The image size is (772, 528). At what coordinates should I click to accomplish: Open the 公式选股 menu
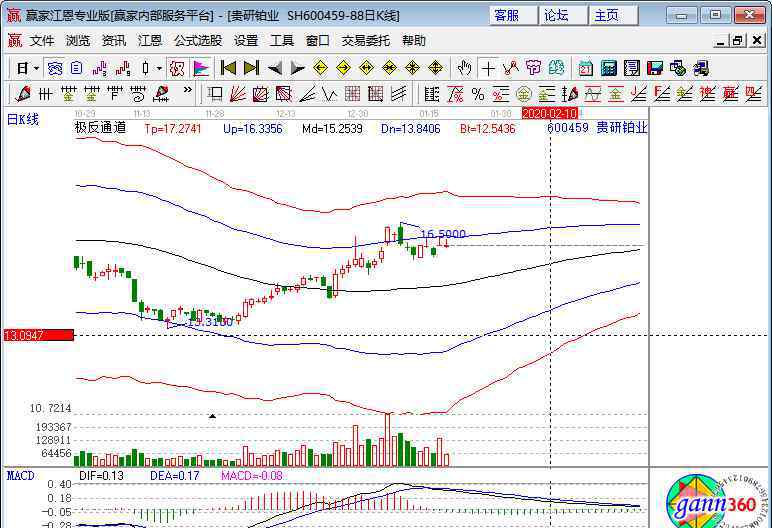(x=198, y=41)
